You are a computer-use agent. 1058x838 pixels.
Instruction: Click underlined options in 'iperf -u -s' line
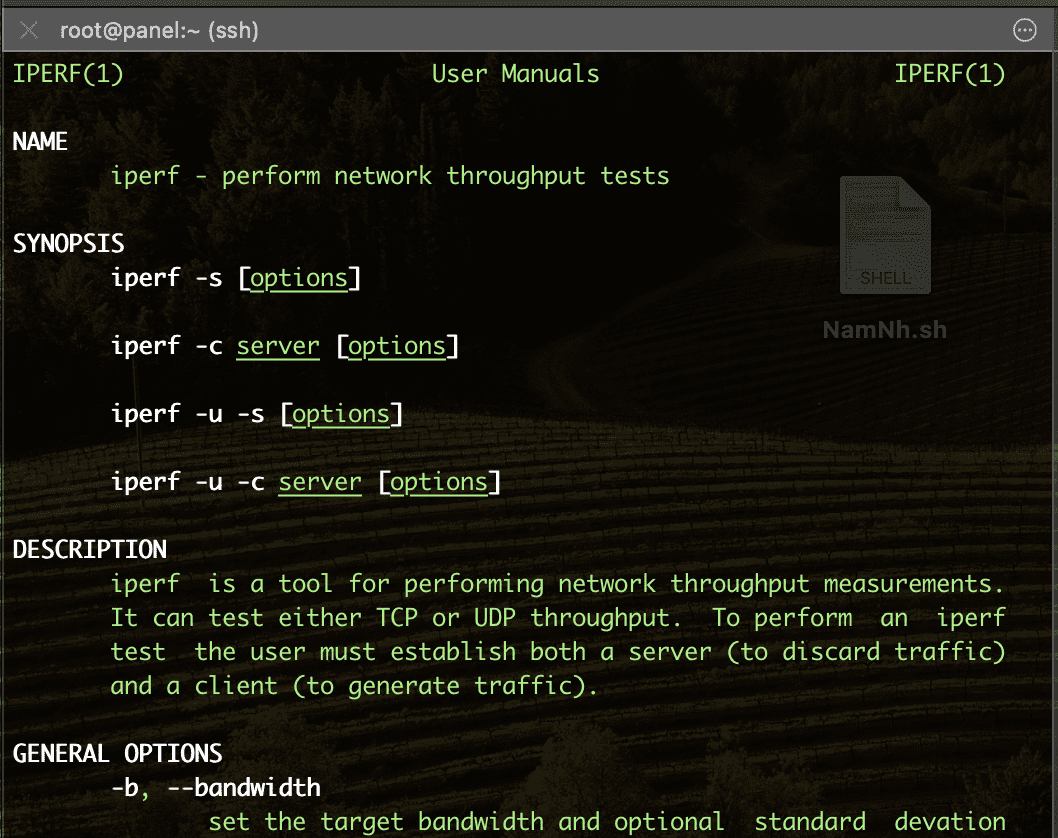pos(340,414)
